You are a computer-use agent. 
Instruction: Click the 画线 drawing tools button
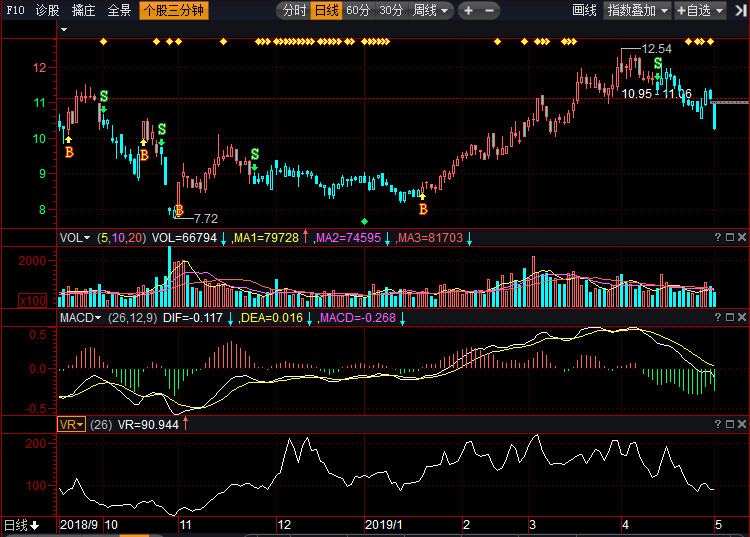584,10
